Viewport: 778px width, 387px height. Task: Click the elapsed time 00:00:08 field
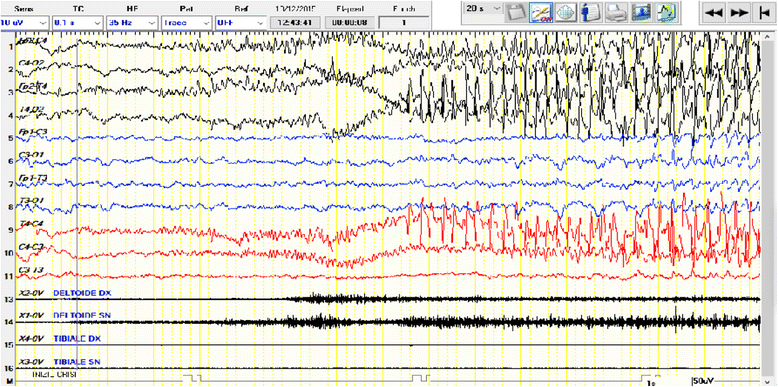coord(349,23)
